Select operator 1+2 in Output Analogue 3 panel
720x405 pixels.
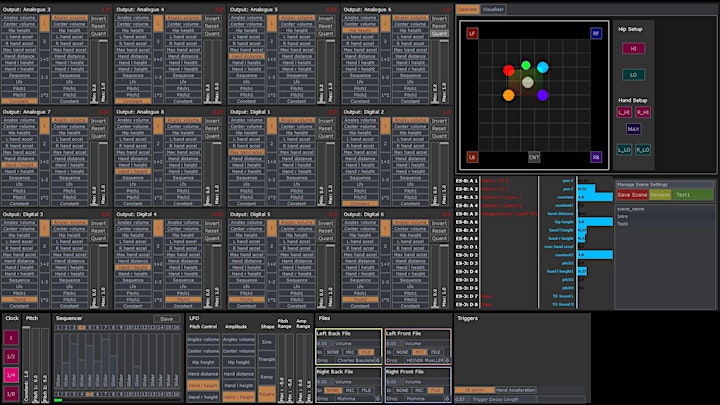point(44,59)
